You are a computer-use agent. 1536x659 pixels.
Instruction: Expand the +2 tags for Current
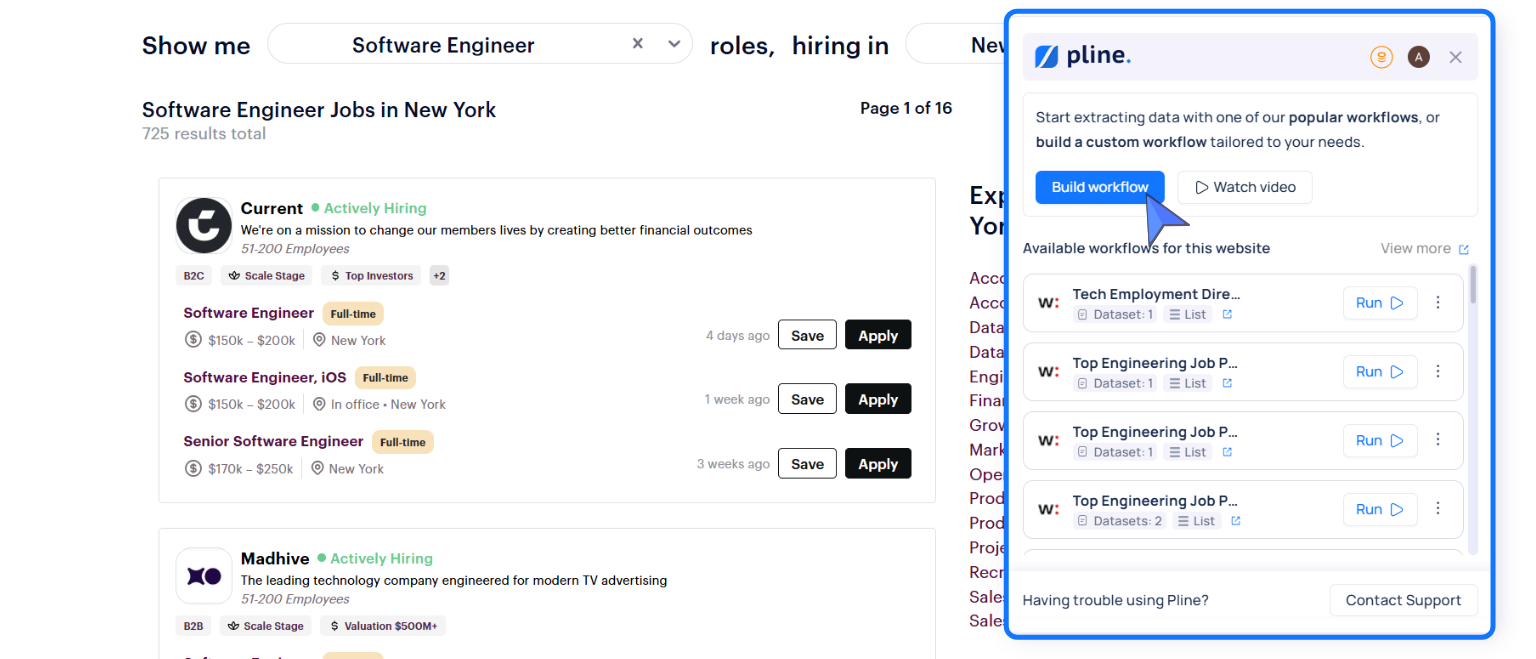coord(439,275)
